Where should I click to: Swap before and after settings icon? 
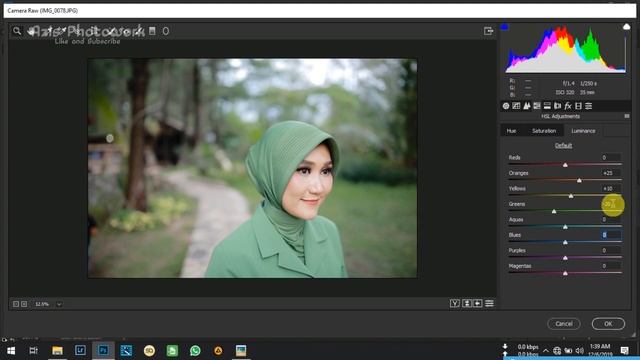point(467,303)
